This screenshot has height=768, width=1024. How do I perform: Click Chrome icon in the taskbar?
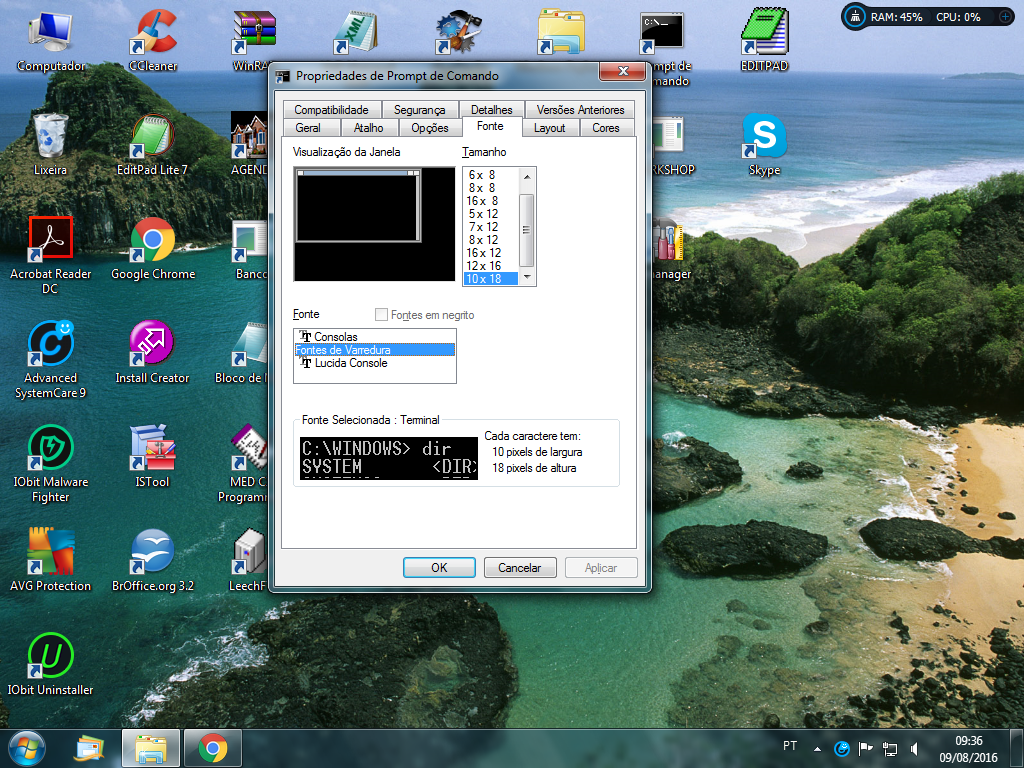[212, 747]
